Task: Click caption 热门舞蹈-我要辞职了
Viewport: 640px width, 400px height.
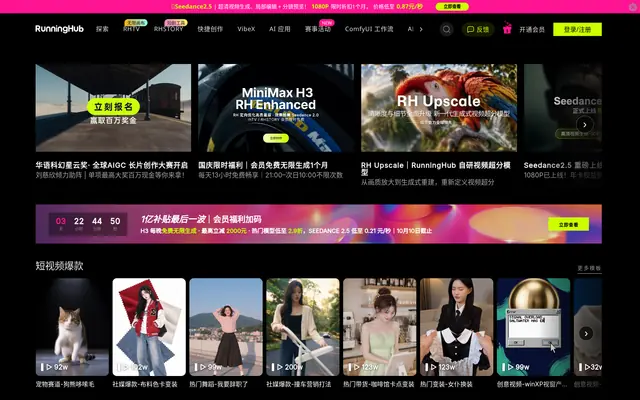Action: pyautogui.click(x=218, y=384)
